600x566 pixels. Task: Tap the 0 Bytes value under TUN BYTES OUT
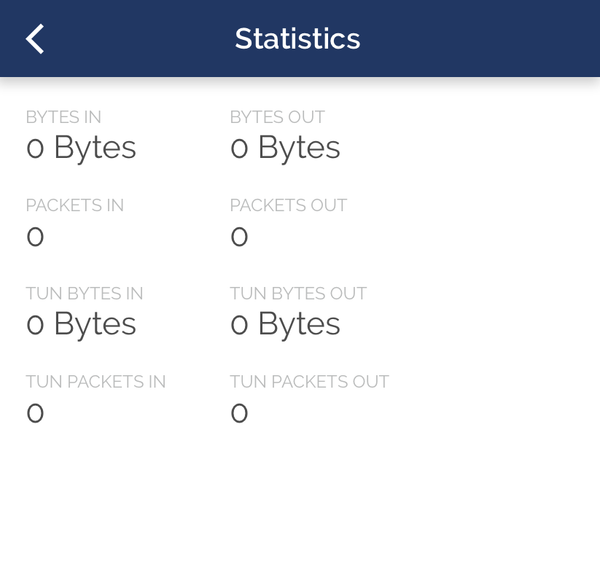point(285,325)
